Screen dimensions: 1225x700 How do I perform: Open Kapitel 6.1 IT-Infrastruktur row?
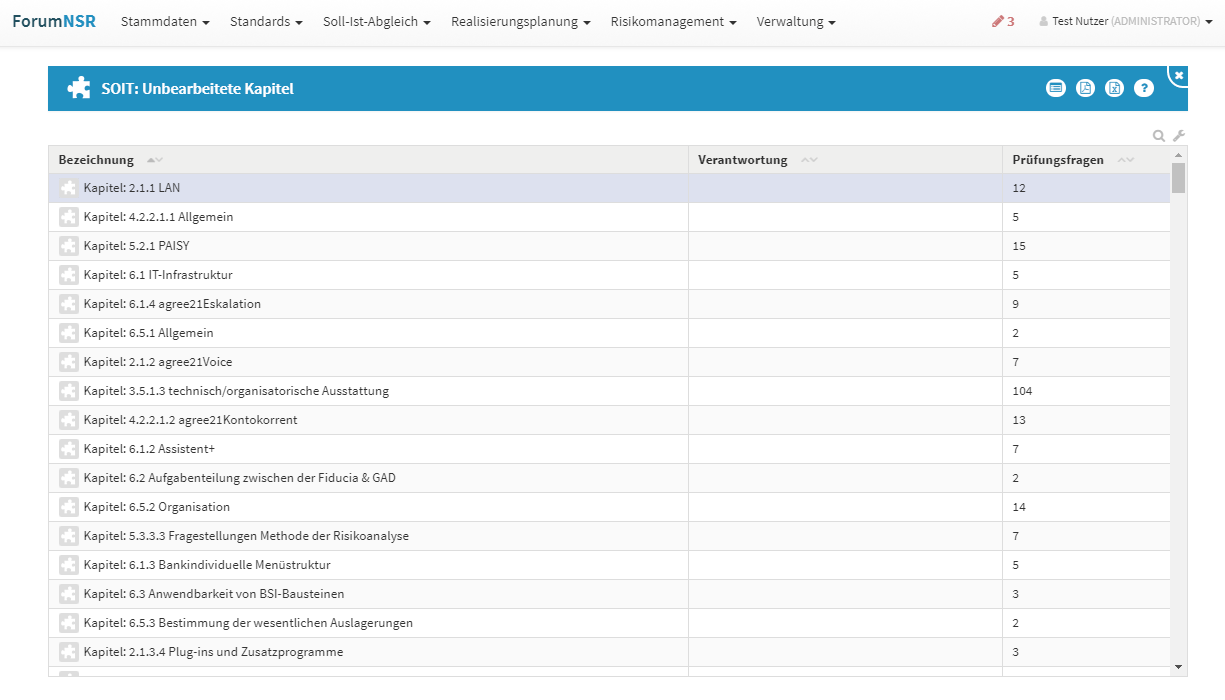pos(158,275)
